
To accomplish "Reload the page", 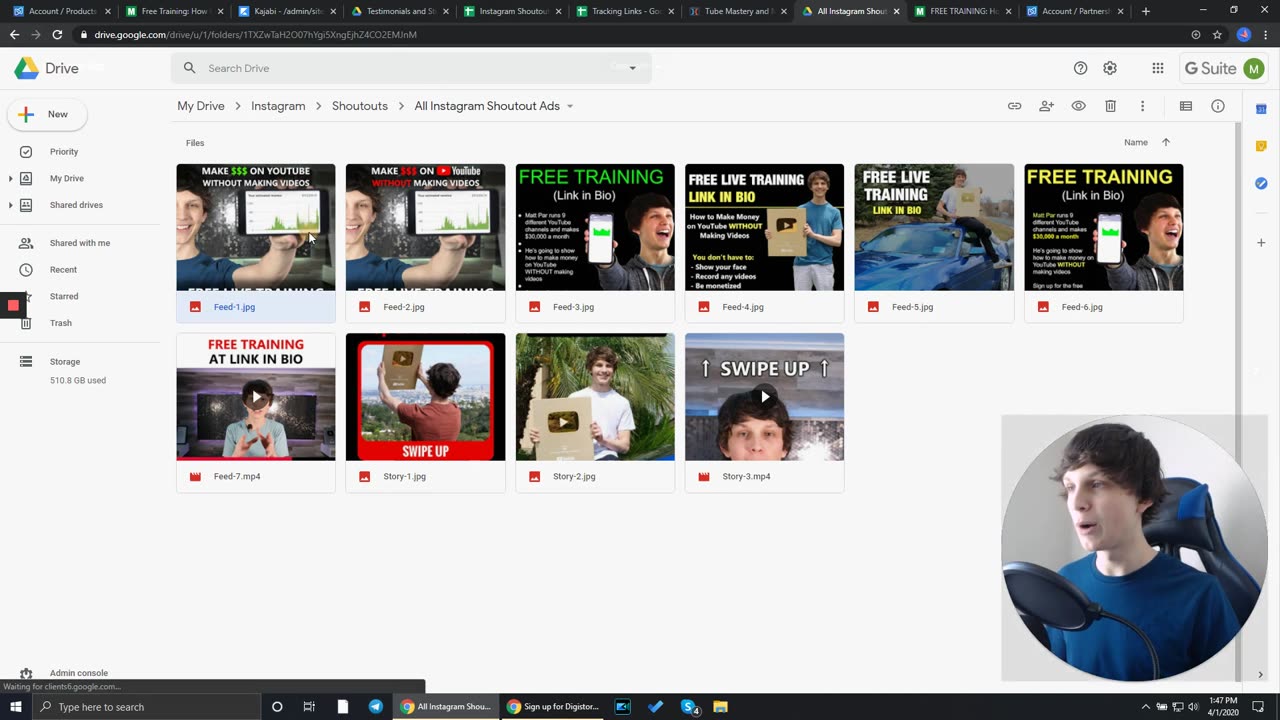I will tap(57, 34).
